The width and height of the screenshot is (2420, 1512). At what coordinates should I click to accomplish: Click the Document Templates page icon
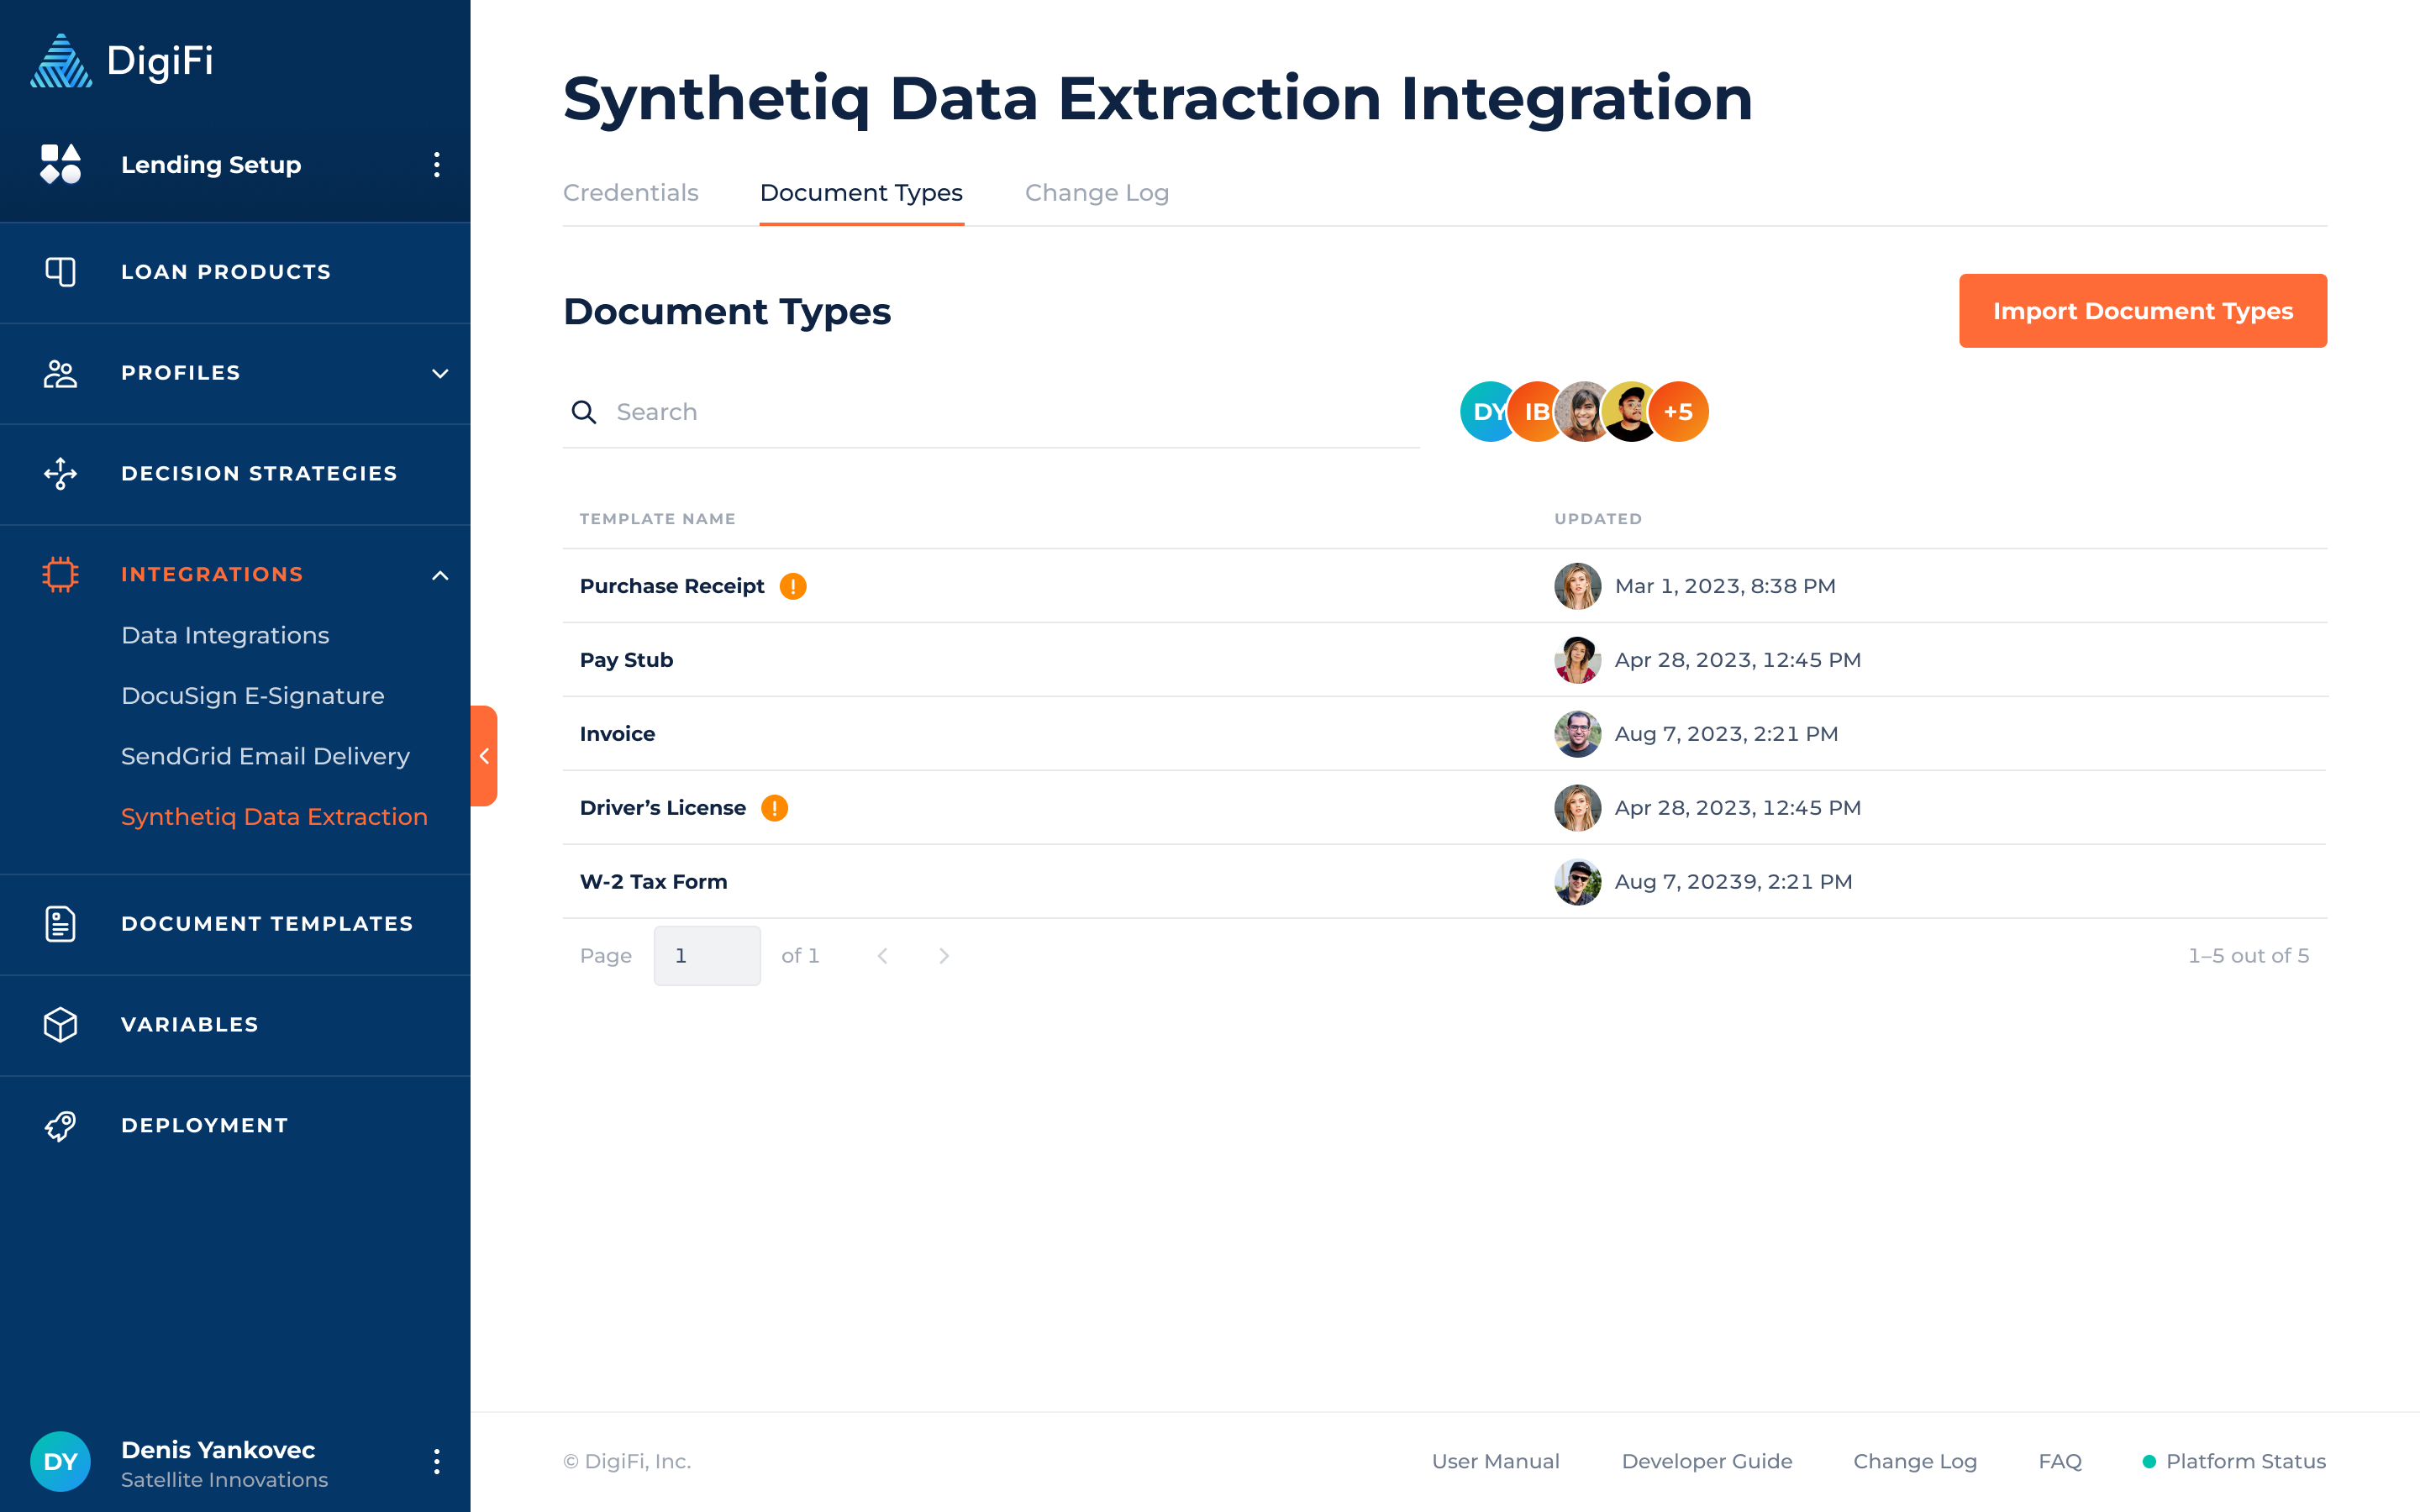(60, 923)
